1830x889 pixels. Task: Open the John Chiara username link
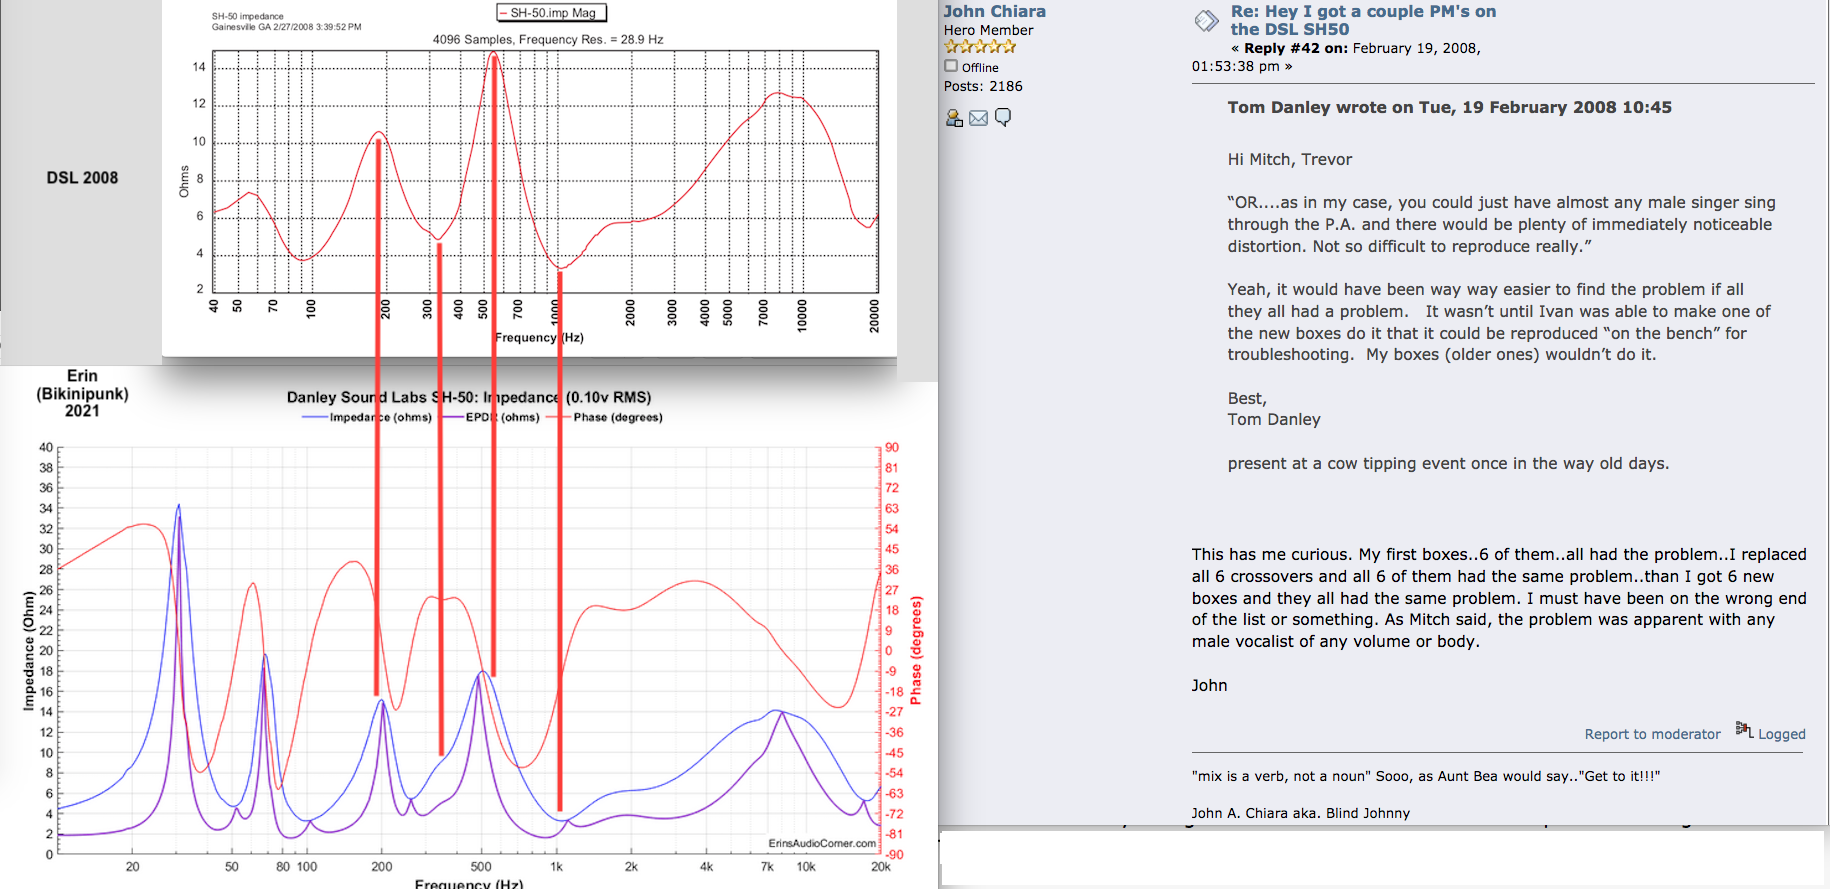995,11
